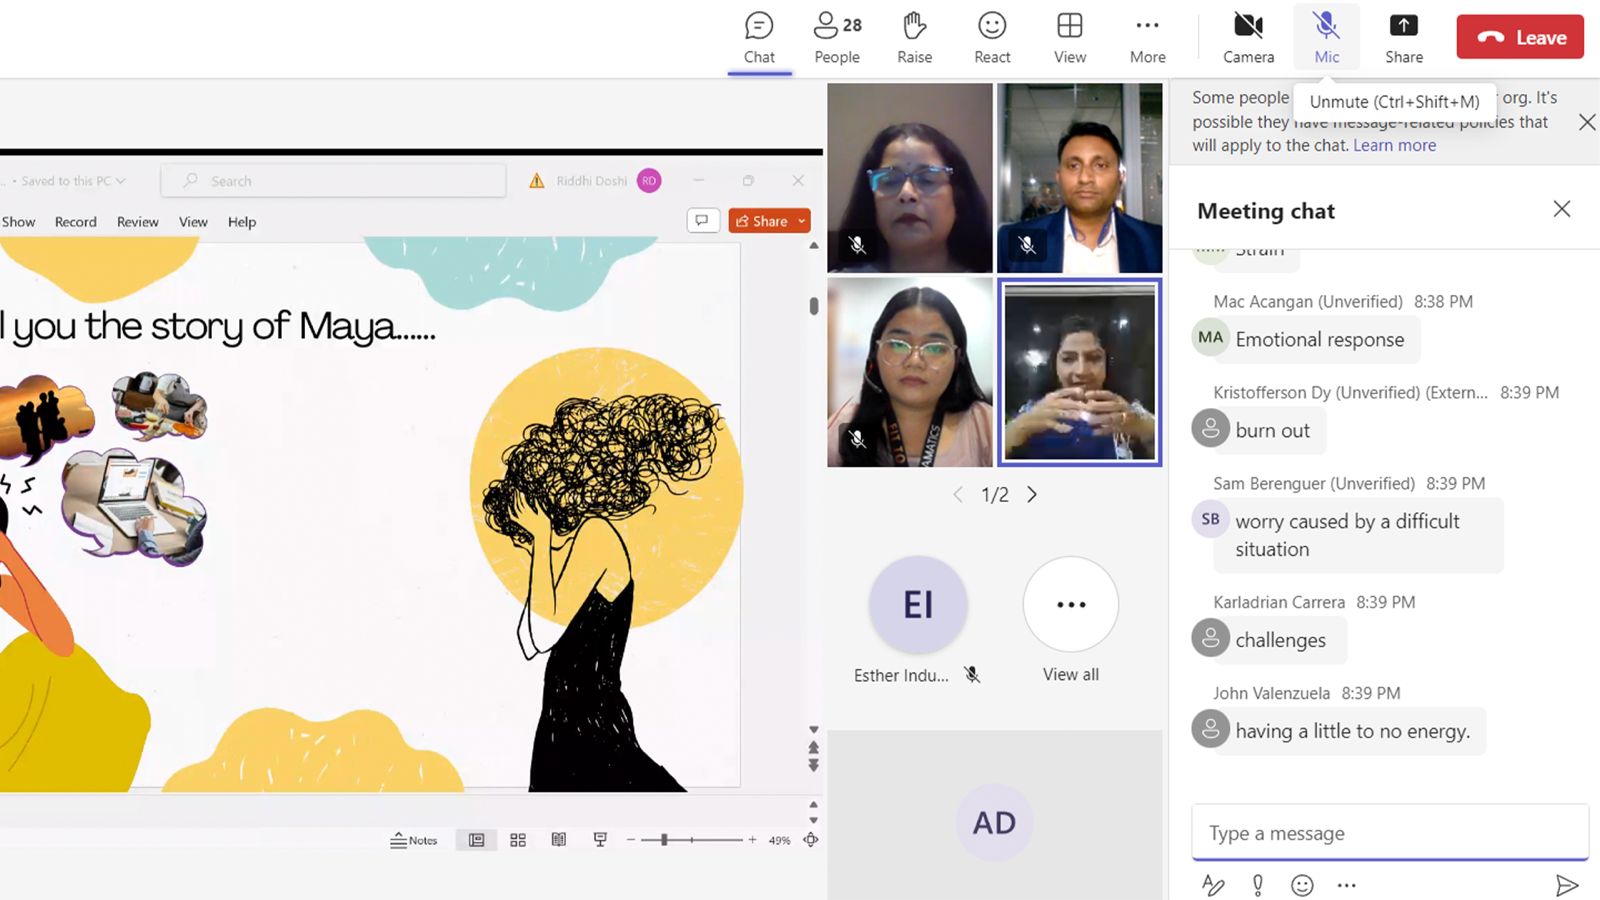
Task: Click the Learn more link
Action: point(1394,145)
